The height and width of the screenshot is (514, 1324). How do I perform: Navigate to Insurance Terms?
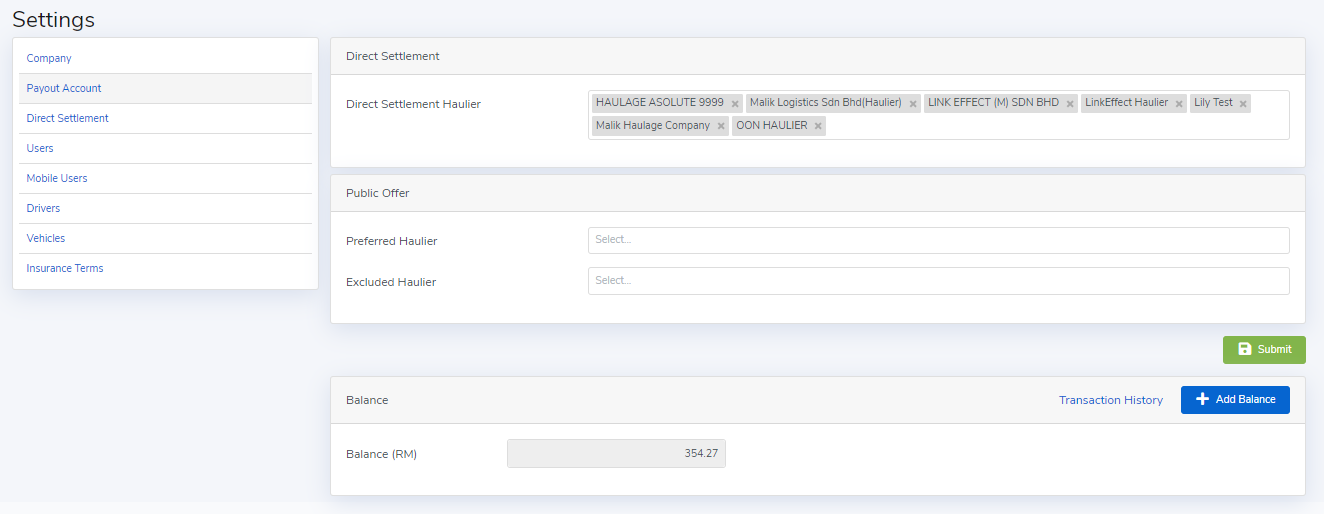pyautogui.click(x=65, y=269)
